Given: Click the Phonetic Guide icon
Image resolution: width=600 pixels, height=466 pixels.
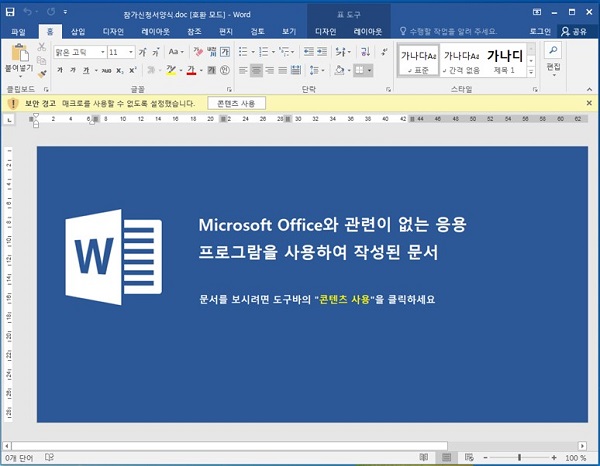Looking at the screenshot, I should (x=212, y=52).
